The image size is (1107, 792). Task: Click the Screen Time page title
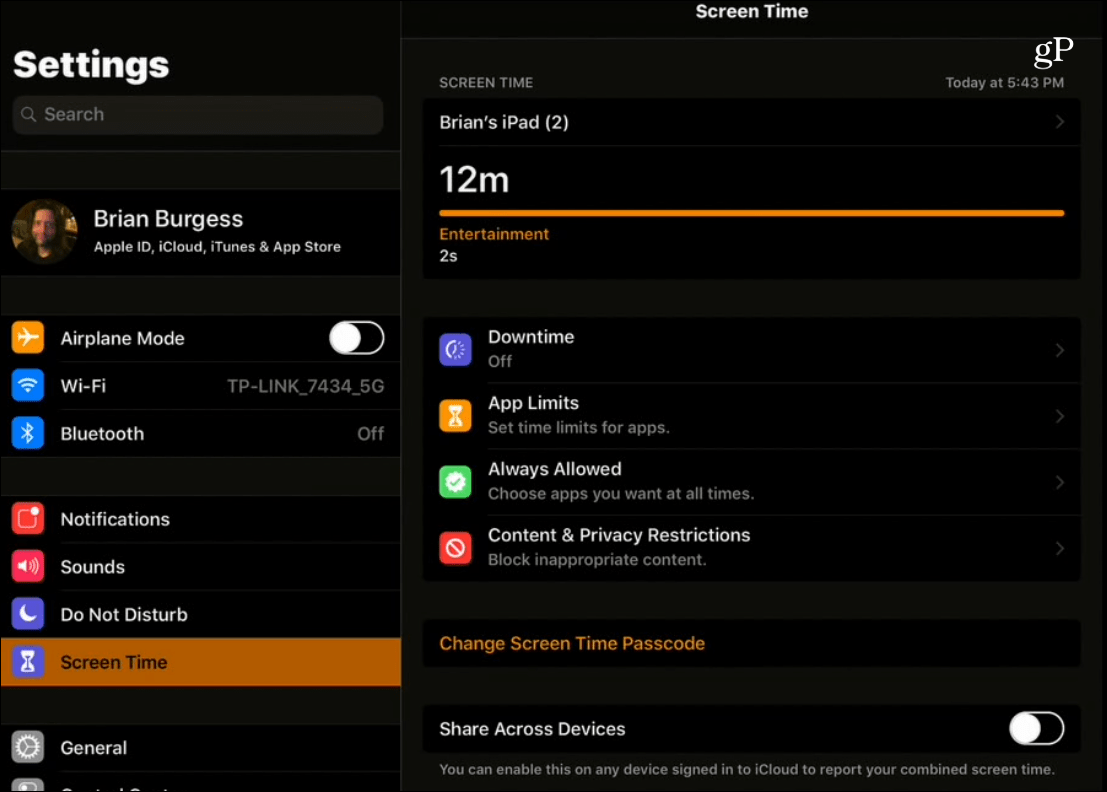752,11
